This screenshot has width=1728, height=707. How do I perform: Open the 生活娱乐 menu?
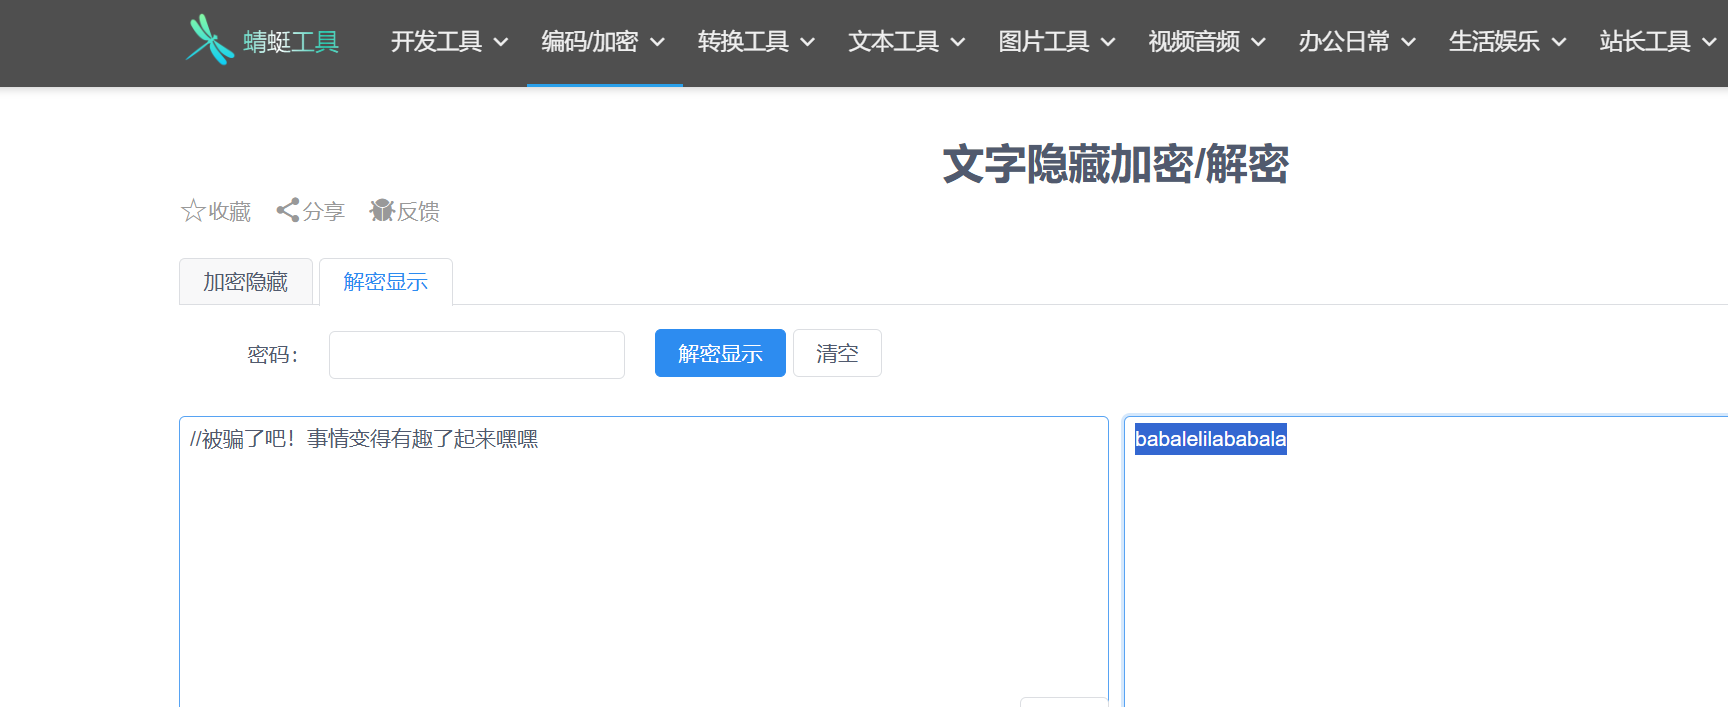(x=1506, y=42)
